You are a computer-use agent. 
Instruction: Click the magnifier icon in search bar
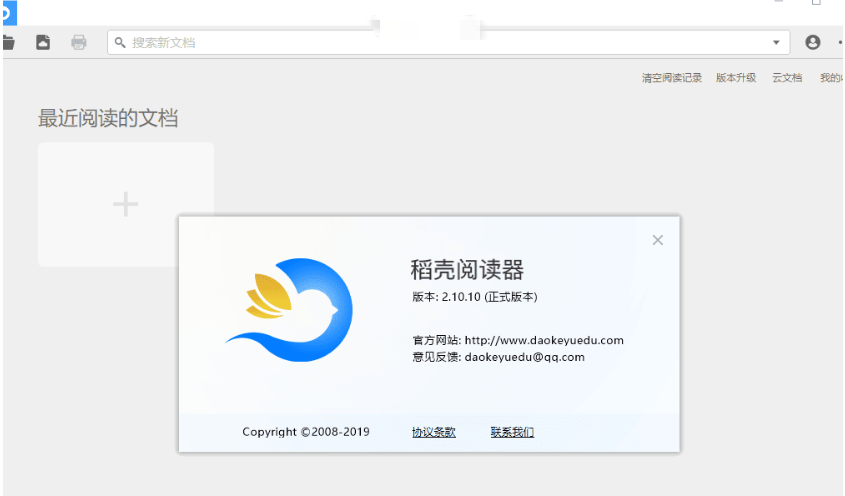pos(120,43)
